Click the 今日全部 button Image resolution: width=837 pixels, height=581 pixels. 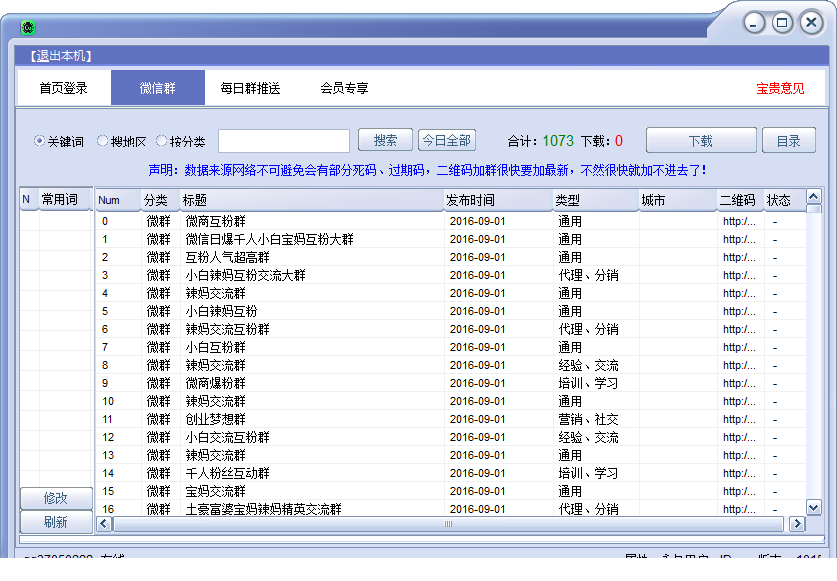tap(447, 140)
